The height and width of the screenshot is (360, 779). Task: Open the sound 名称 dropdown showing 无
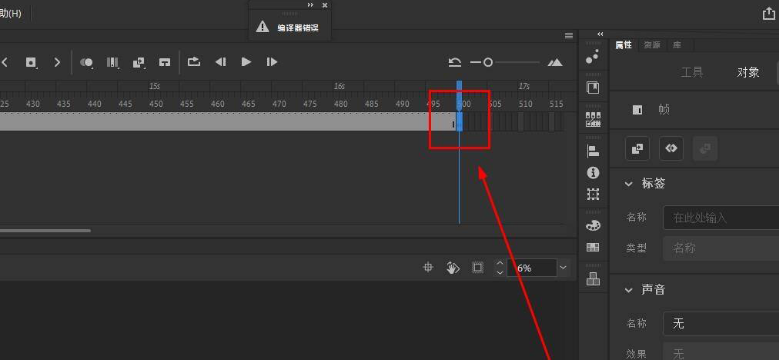pyautogui.click(x=721, y=324)
